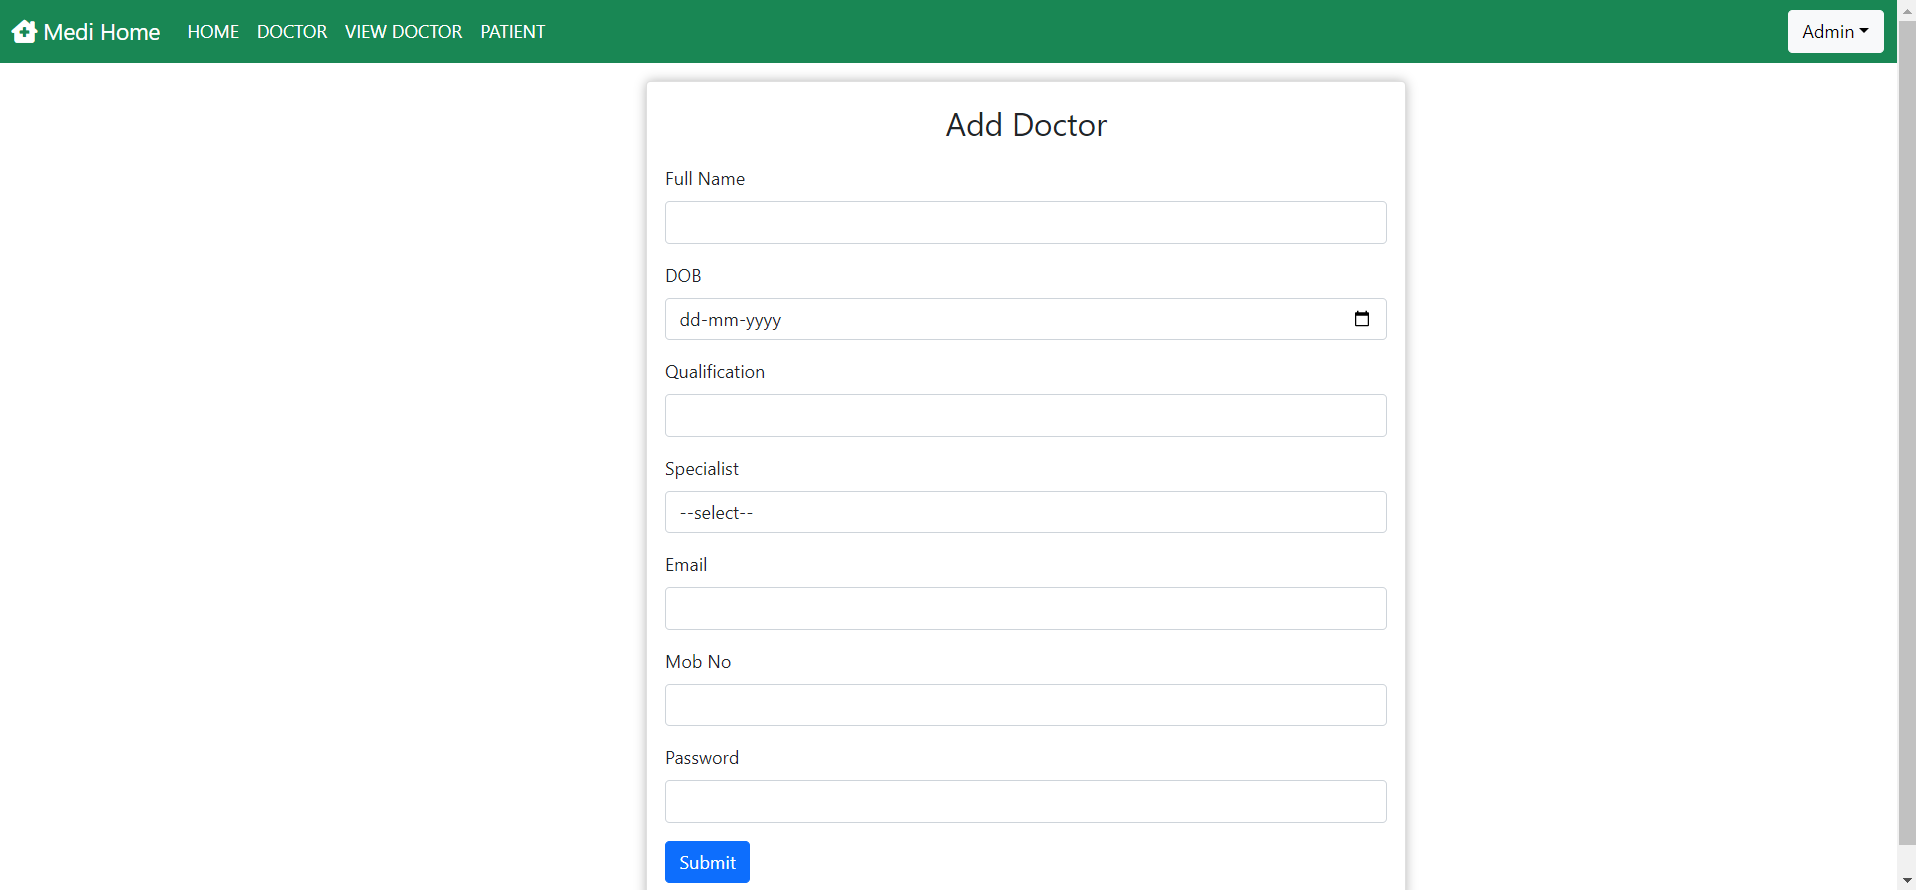Open the Specialist select dropdown

click(x=1025, y=512)
